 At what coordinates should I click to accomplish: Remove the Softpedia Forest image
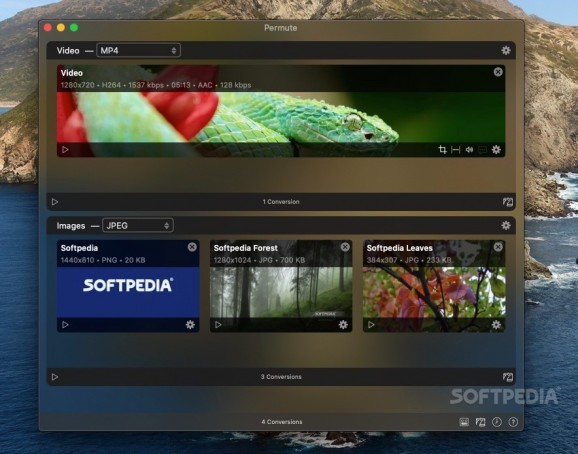click(345, 247)
